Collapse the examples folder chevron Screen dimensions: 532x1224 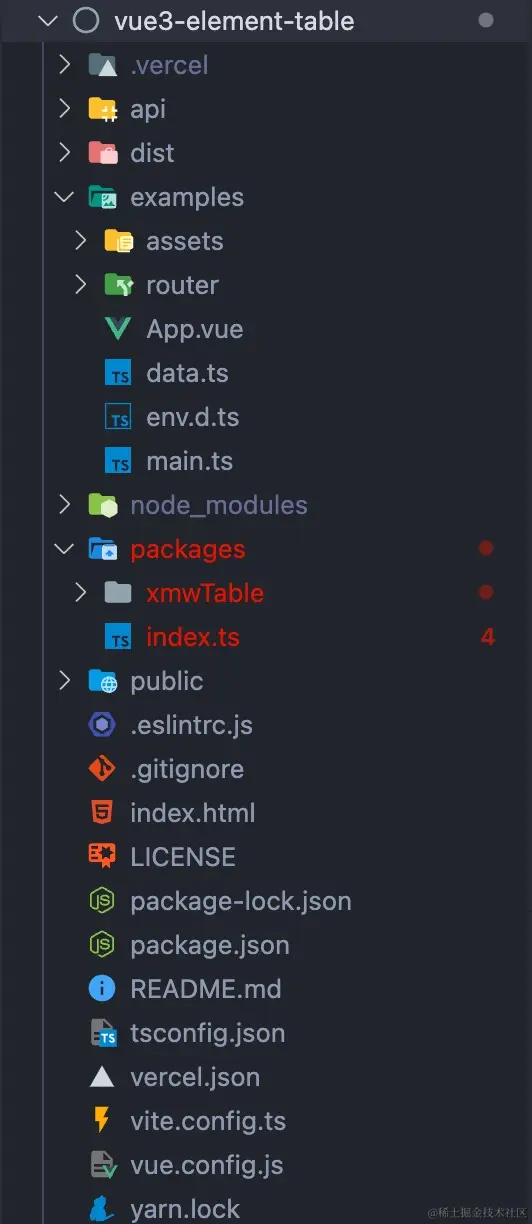pos(65,197)
